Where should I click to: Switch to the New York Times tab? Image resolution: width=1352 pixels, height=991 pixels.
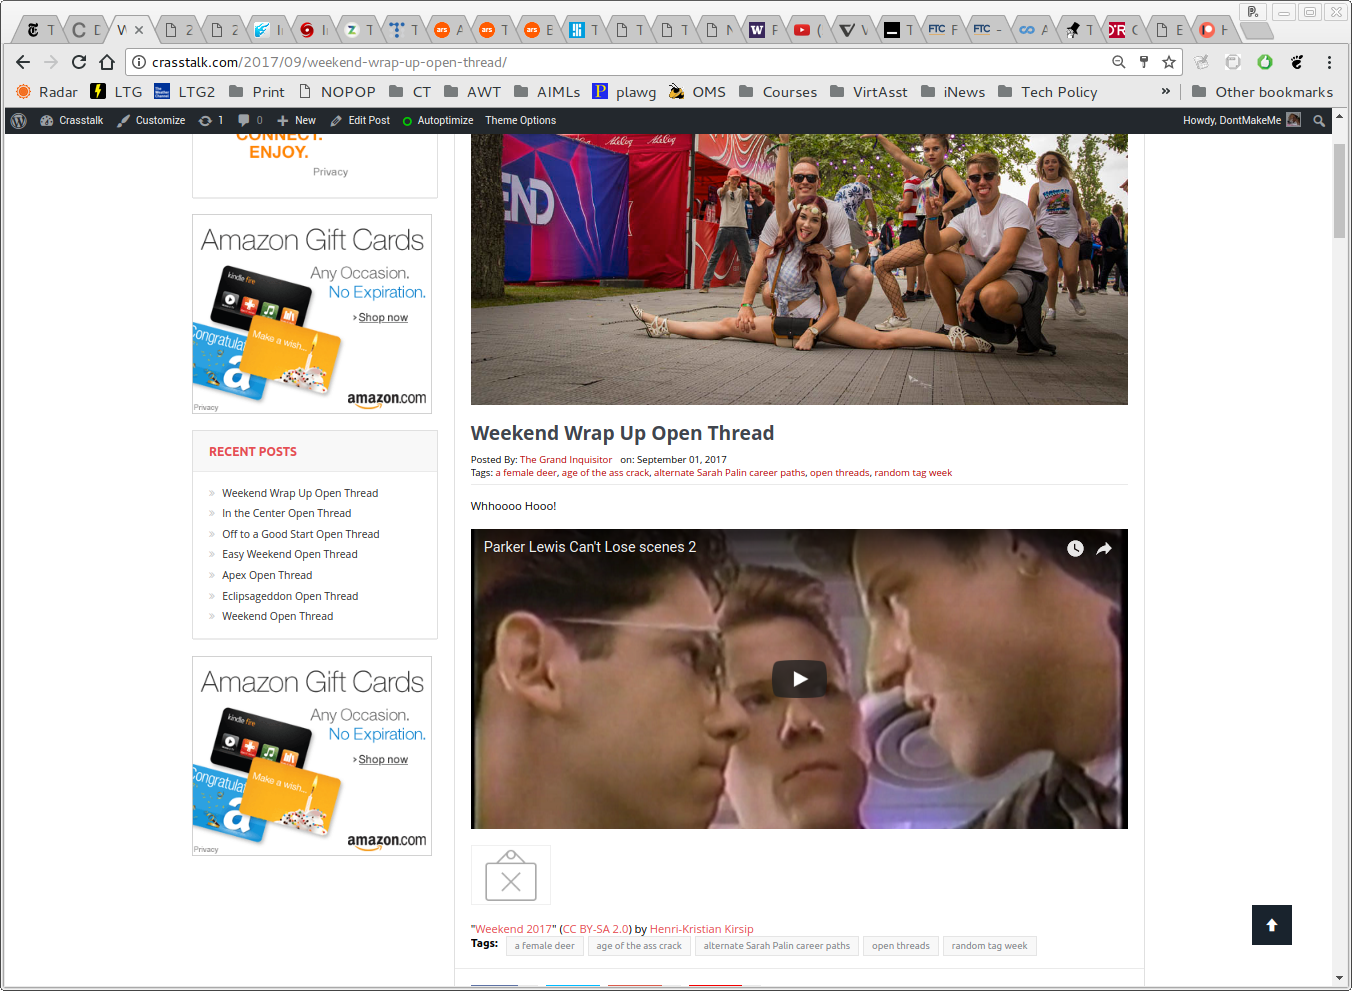pyautogui.click(x=40, y=30)
